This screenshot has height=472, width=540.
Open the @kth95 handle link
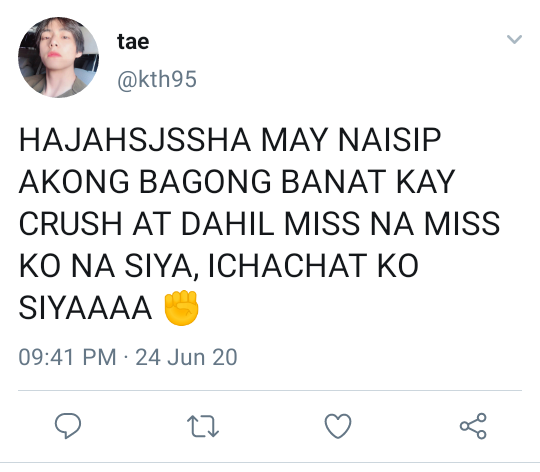pyautogui.click(x=157, y=80)
